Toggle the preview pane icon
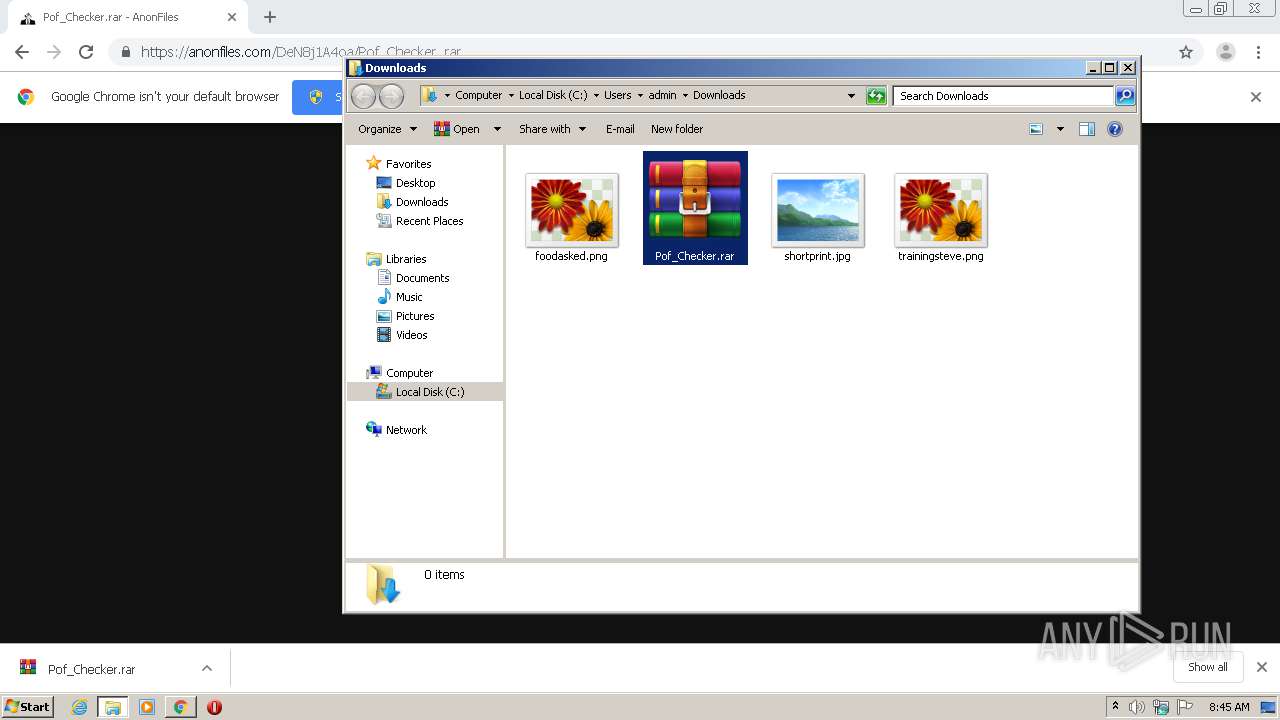The height and width of the screenshot is (720, 1280). point(1087,129)
